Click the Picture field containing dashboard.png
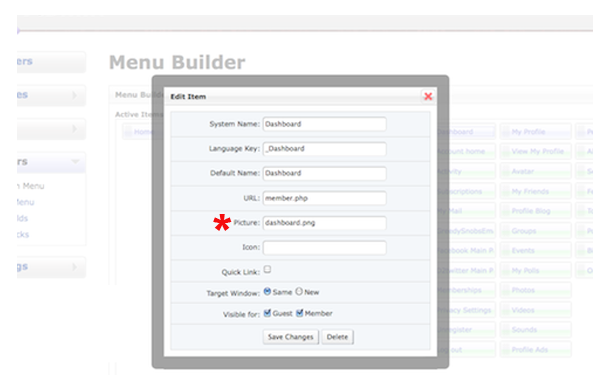Image resolution: width=610 pixels, height=389 pixels. click(324, 223)
